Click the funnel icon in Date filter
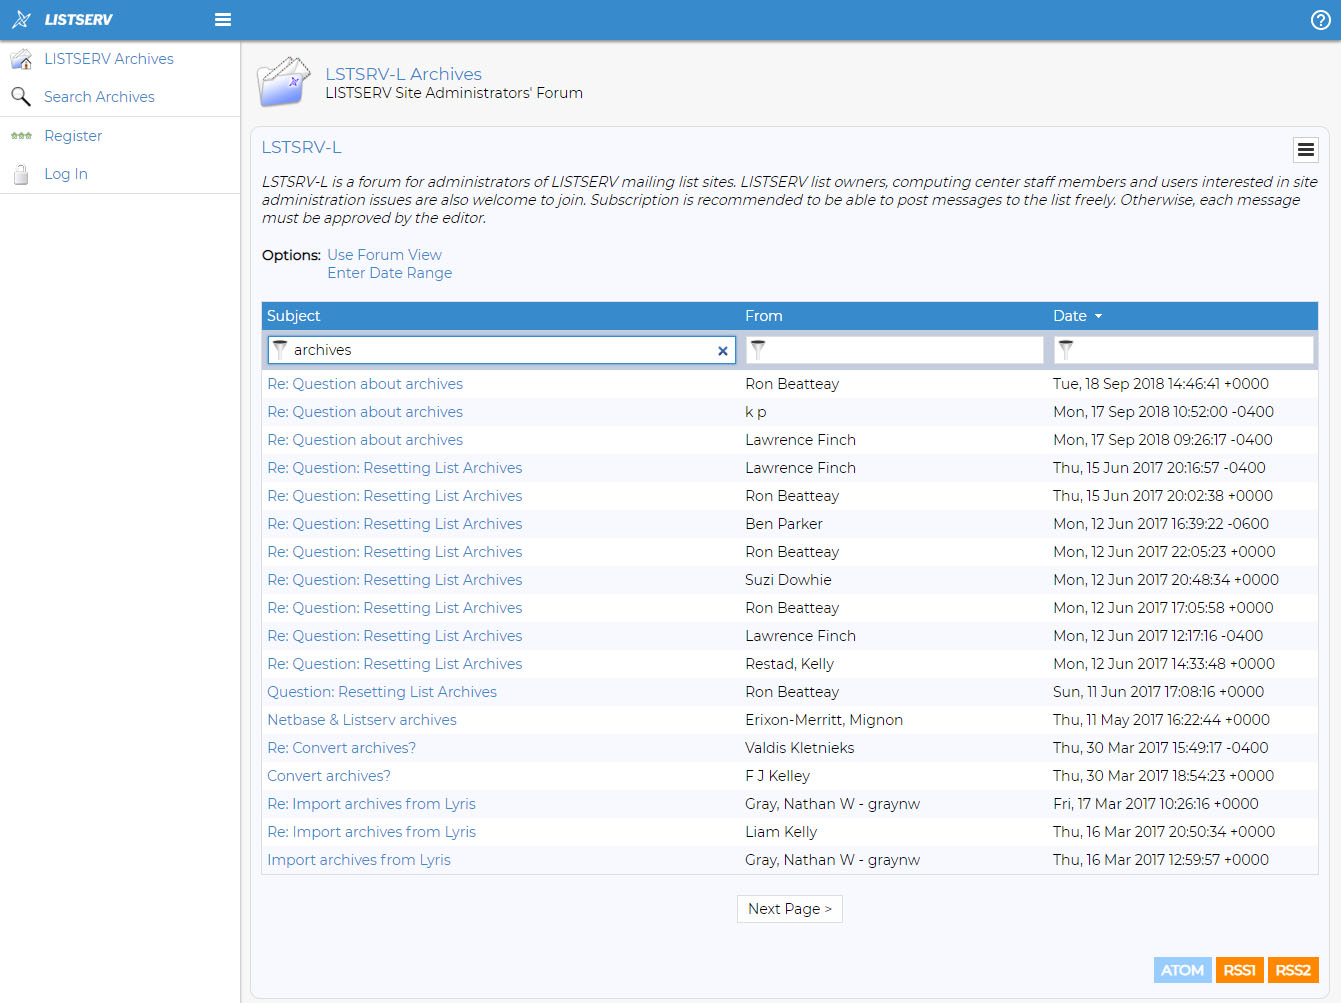Image resolution: width=1341 pixels, height=1003 pixels. pos(1066,350)
